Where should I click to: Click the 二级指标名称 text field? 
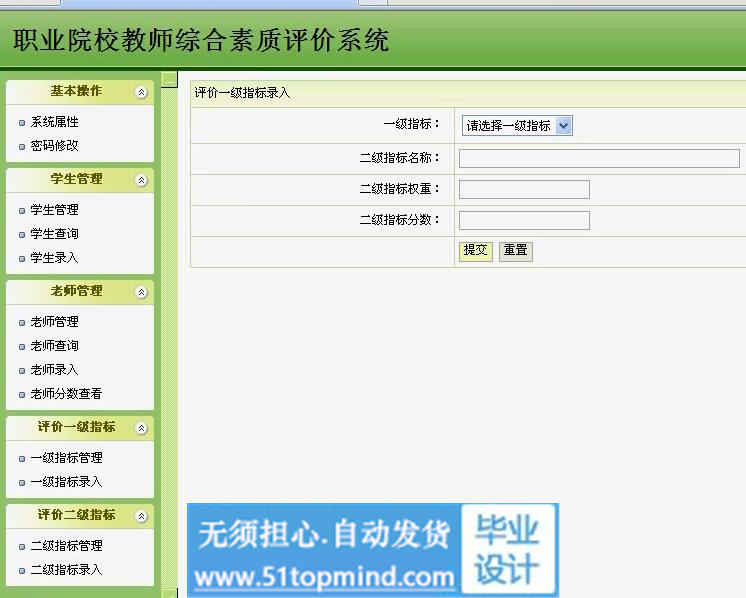click(599, 158)
